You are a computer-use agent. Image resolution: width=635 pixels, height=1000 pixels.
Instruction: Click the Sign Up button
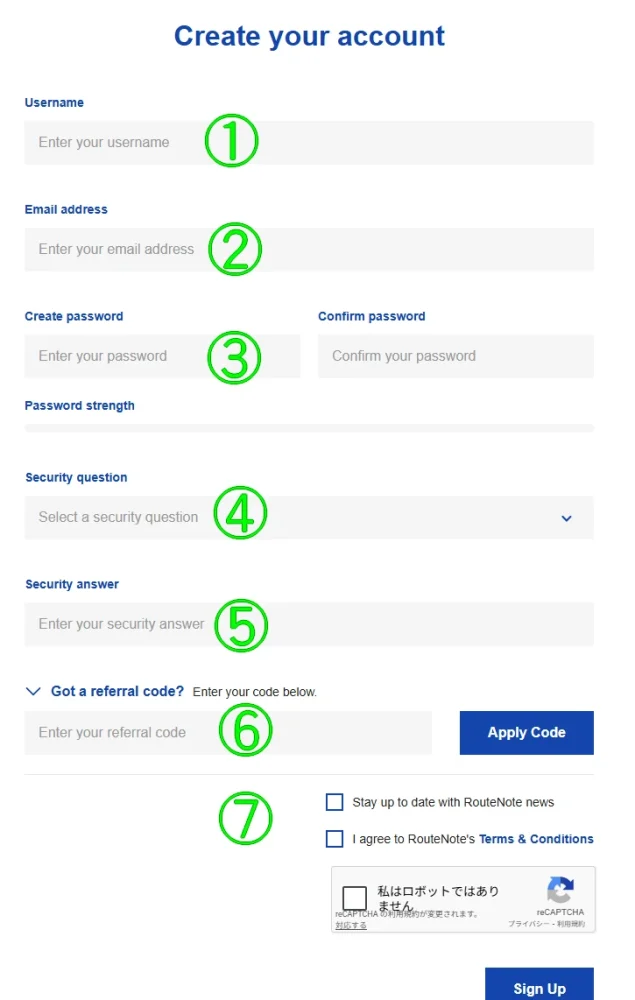tap(539, 987)
